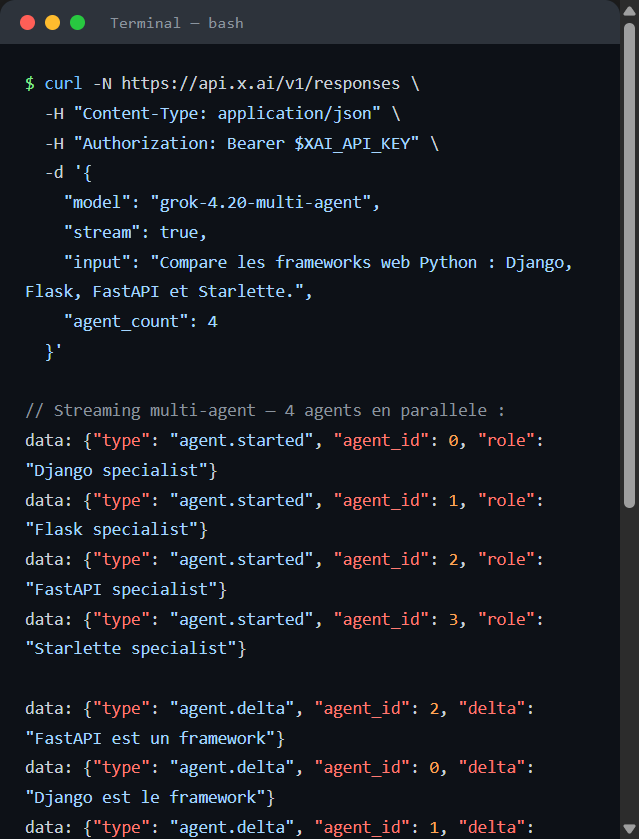
Task: Click the "FastAPI specialist"} text
Action: click(x=126, y=590)
